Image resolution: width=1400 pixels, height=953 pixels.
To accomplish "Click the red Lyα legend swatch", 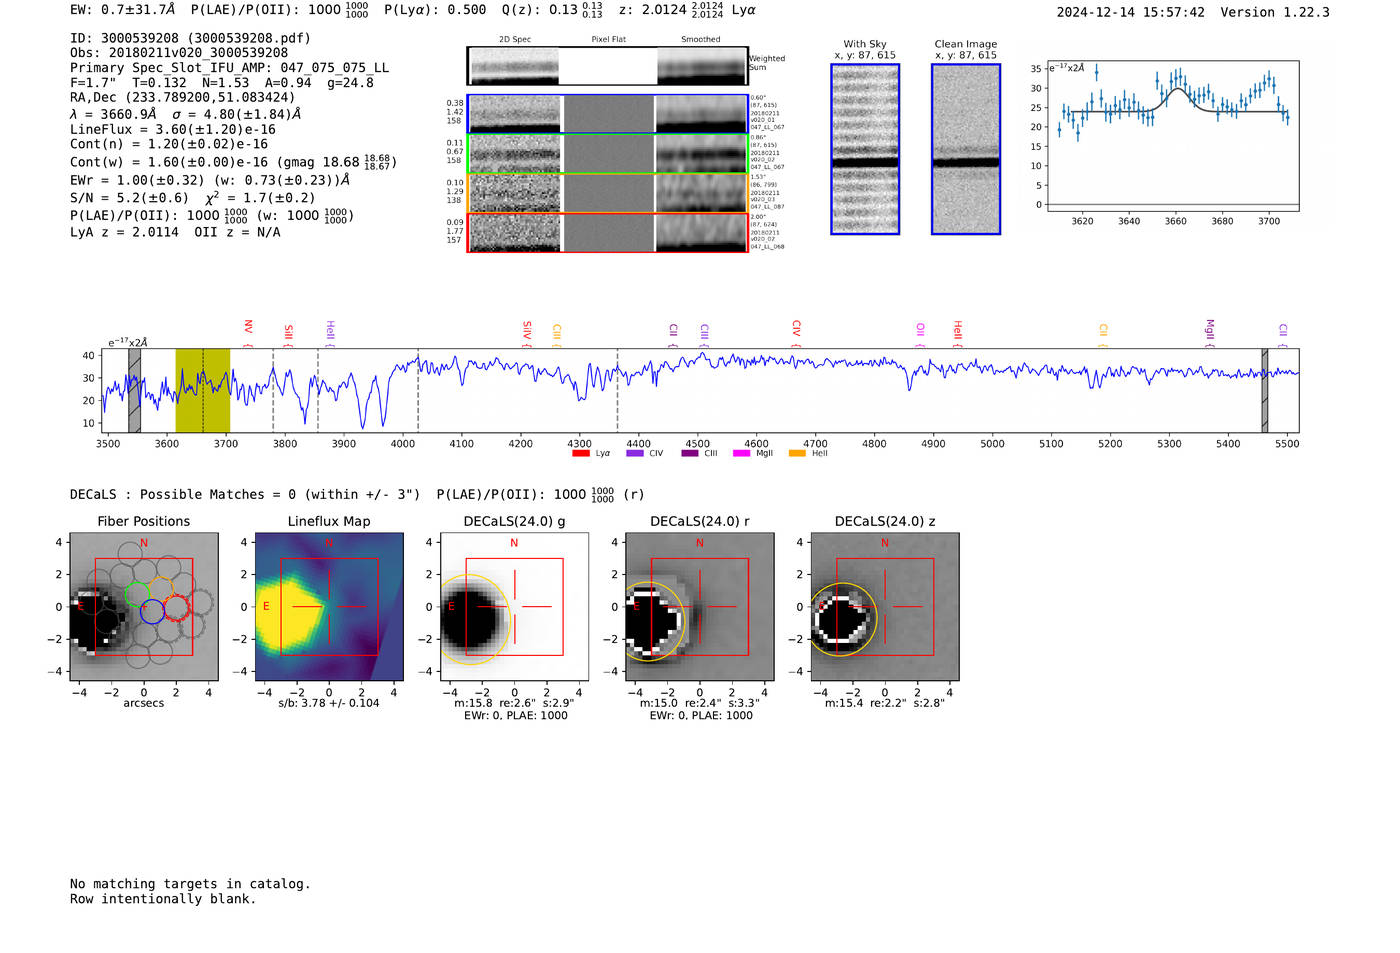I will point(580,453).
